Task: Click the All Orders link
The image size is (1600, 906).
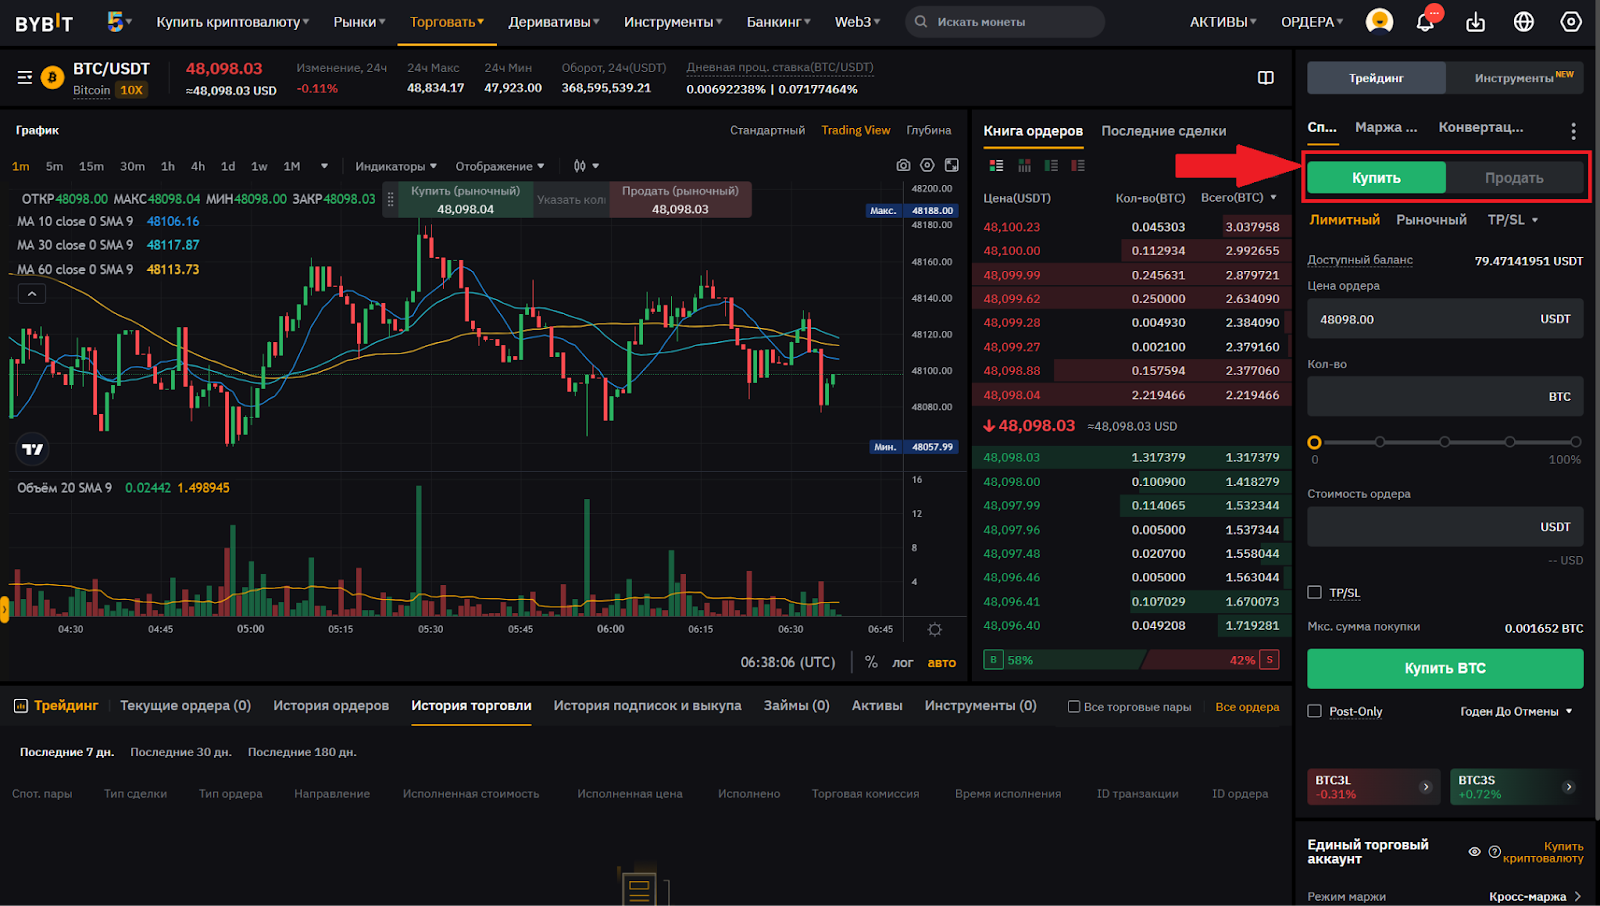Action: click(1247, 706)
